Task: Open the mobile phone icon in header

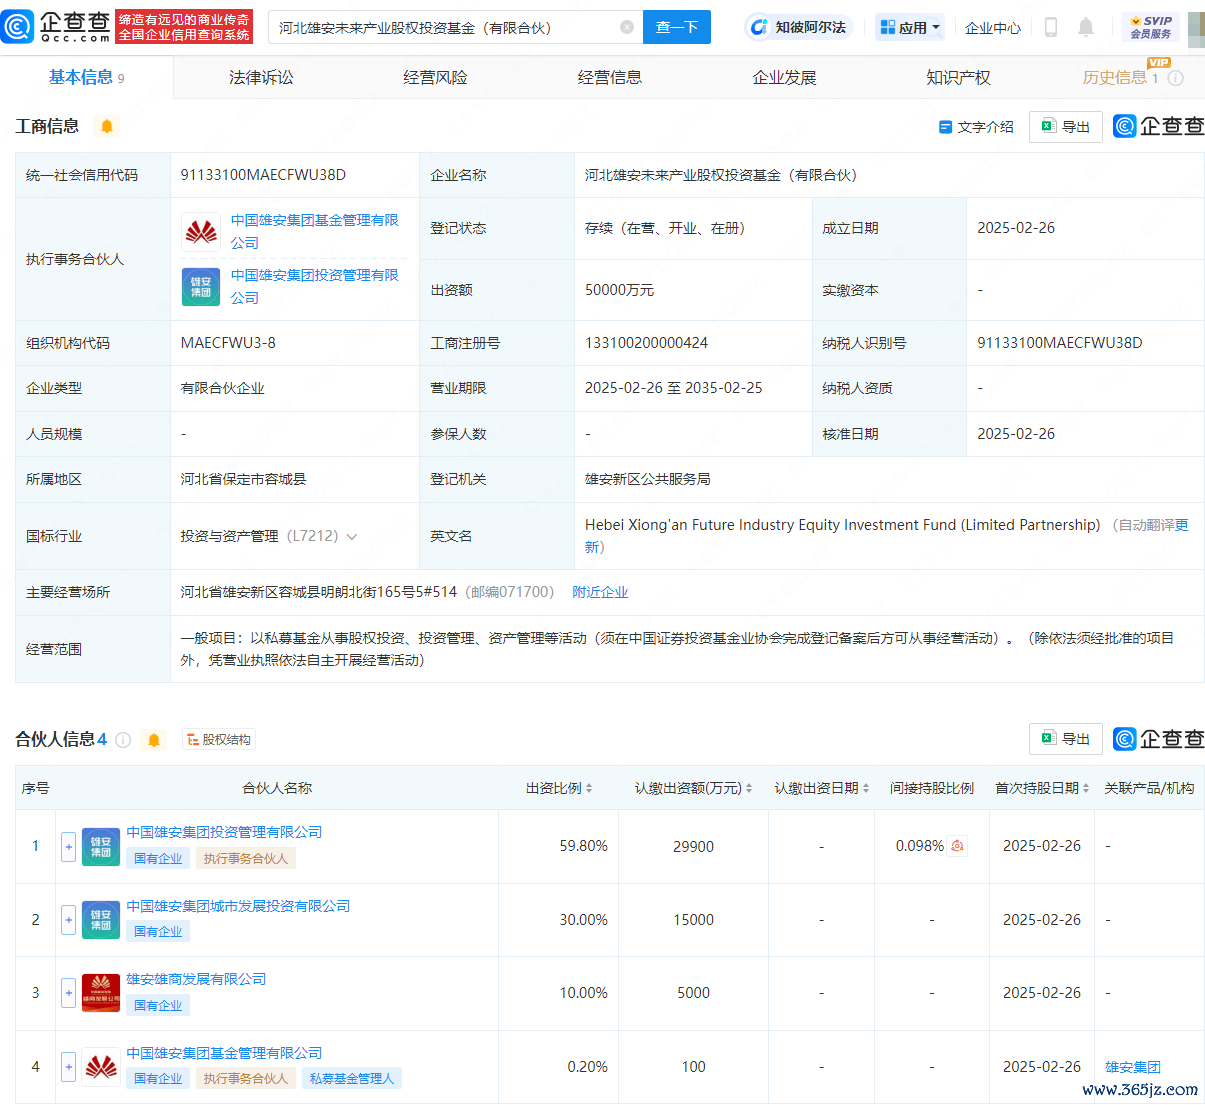Action: 1050,27
